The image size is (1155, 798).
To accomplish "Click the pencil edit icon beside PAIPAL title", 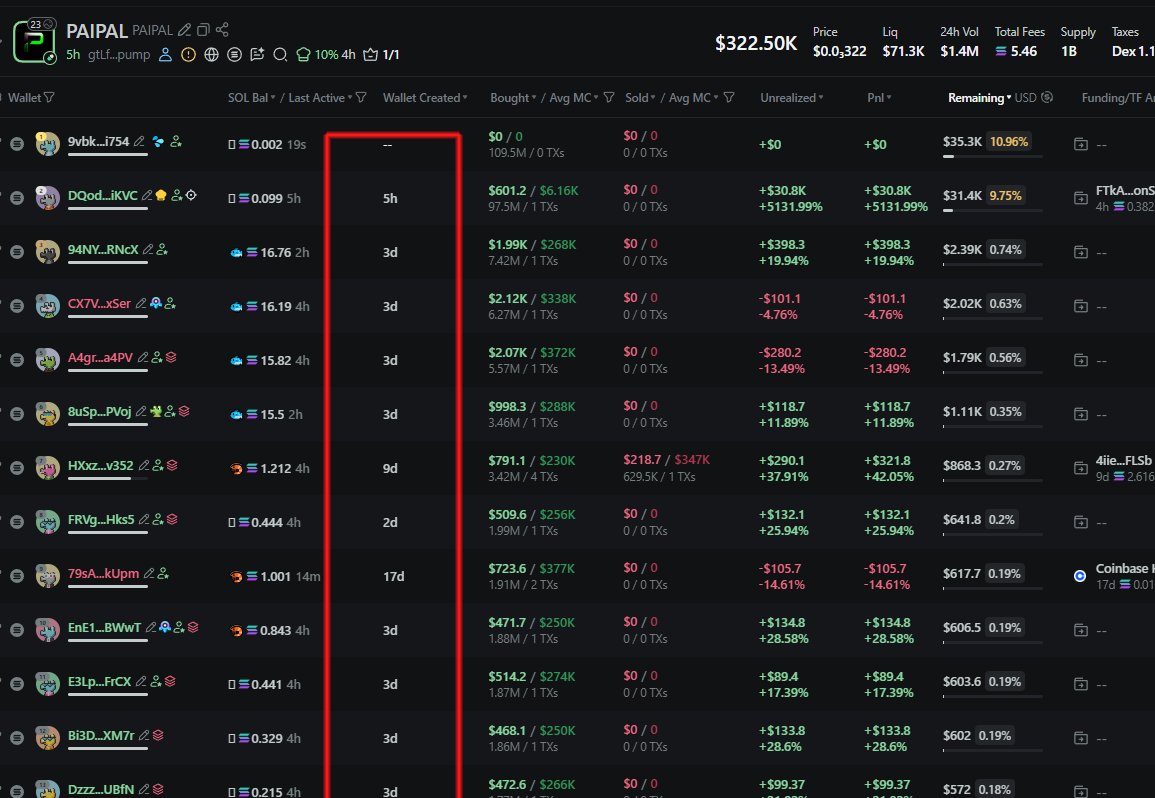I will (x=184, y=30).
